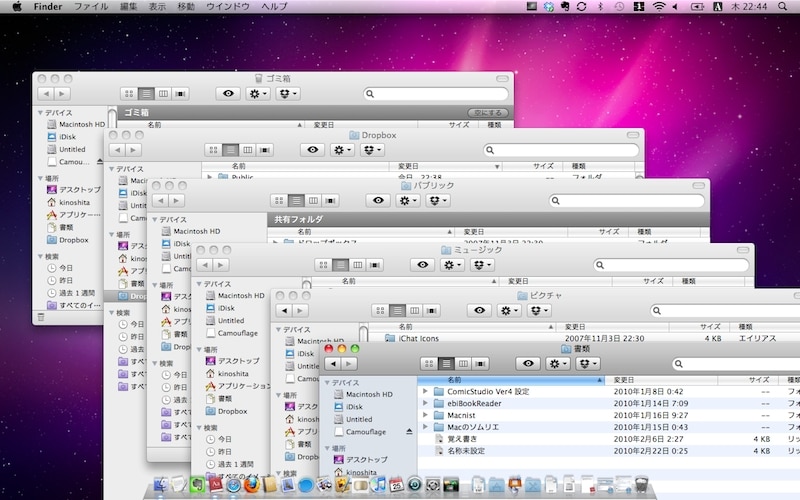Open action gear dropdown in 書類 window
The height and width of the screenshot is (500, 800).
coord(558,363)
